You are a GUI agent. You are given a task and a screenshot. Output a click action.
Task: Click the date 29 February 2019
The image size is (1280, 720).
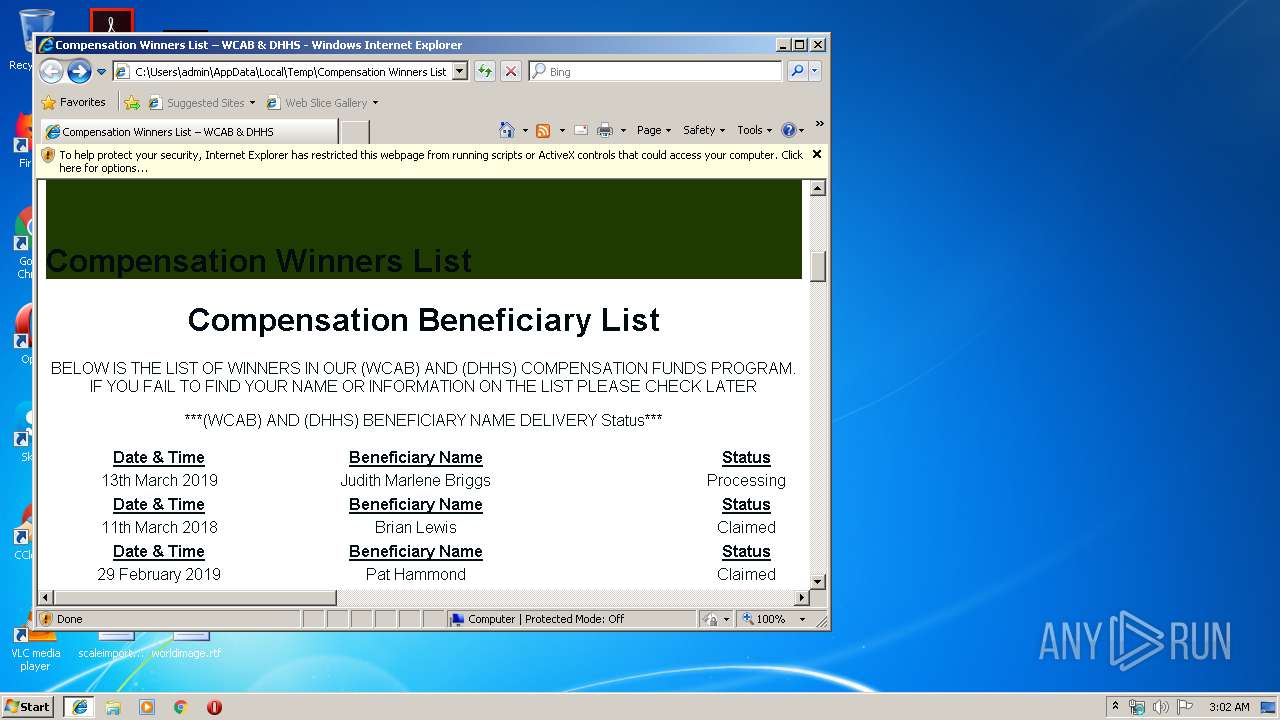click(159, 574)
